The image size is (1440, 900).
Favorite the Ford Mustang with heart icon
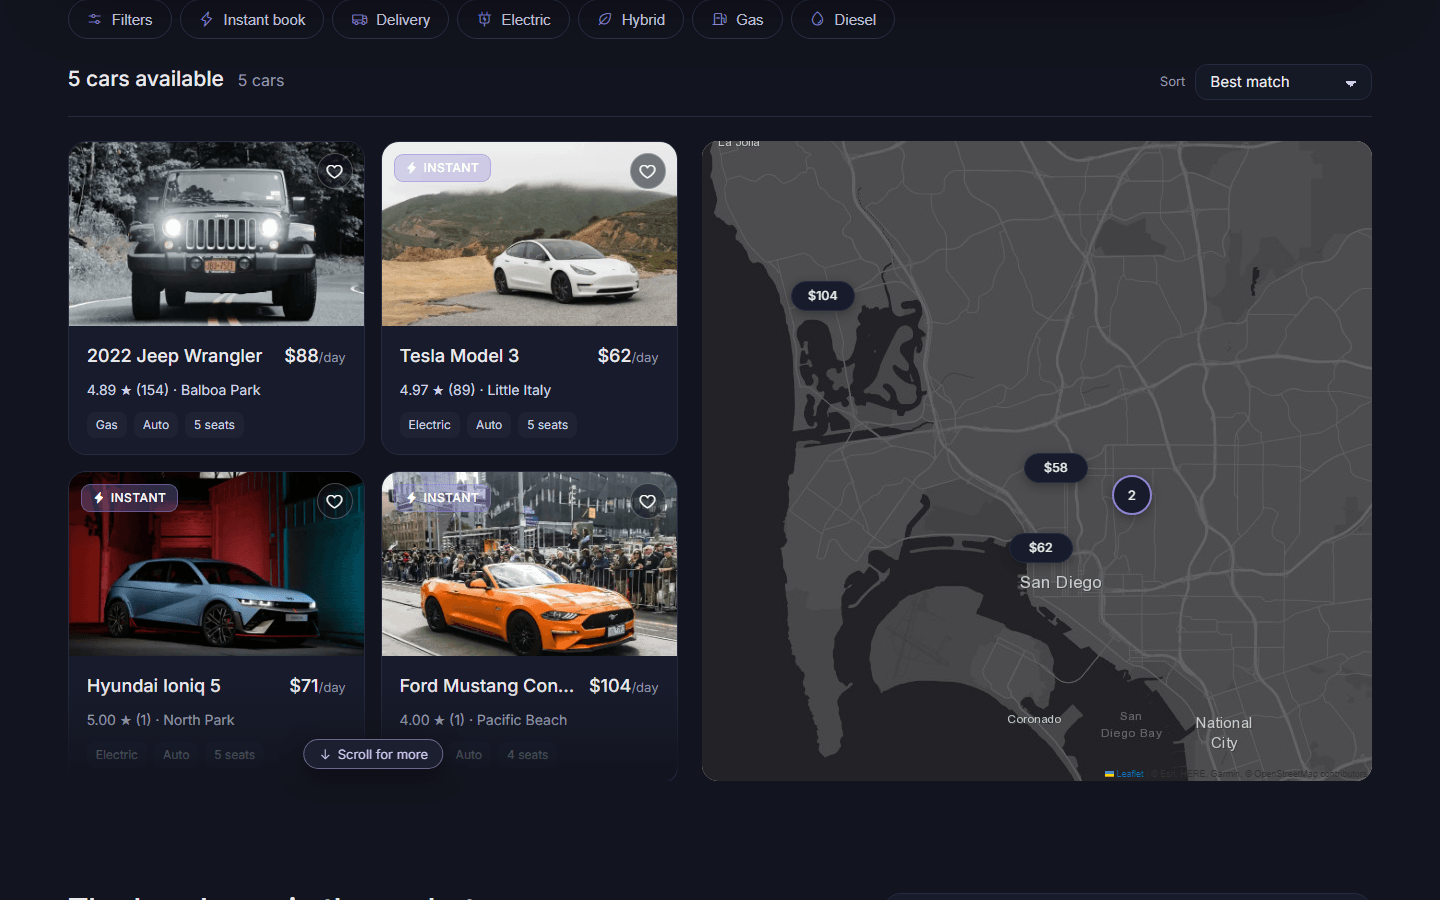(x=648, y=502)
